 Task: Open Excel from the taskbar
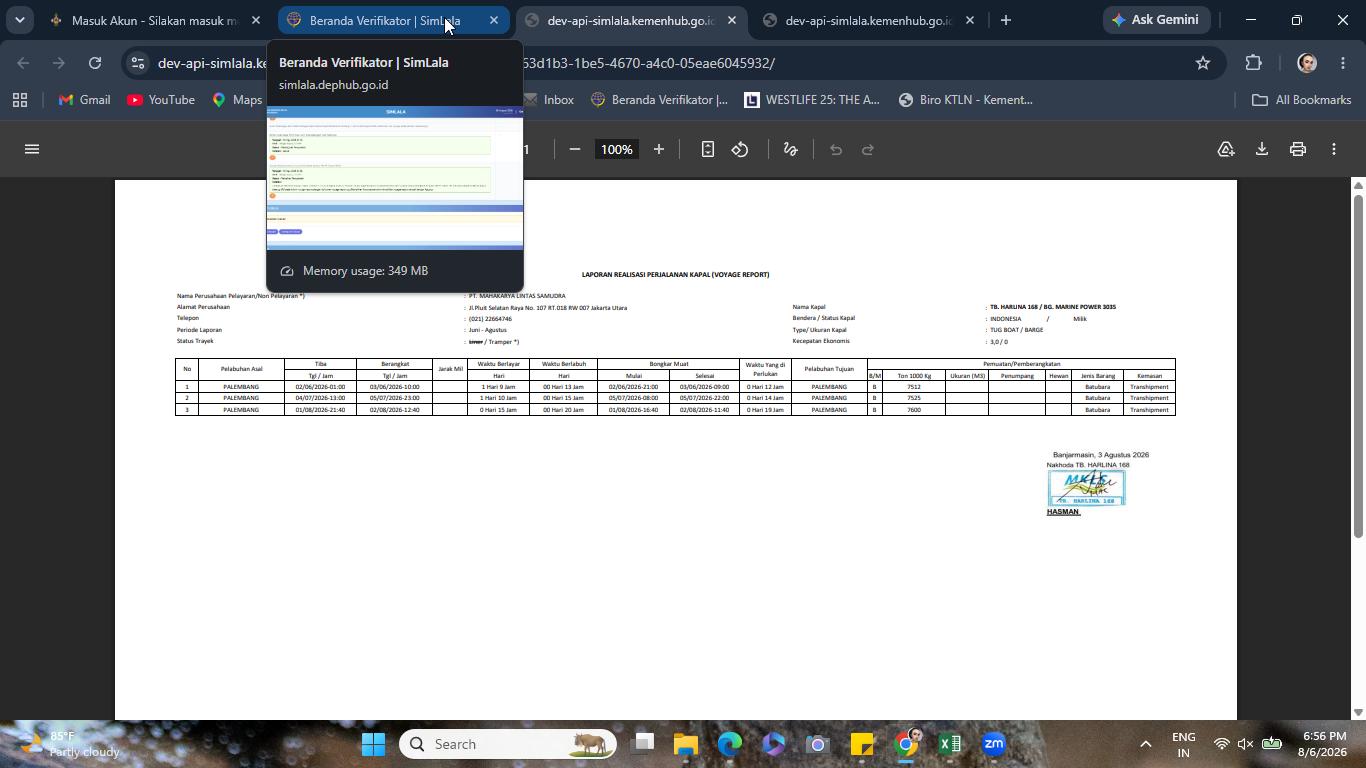[950, 744]
